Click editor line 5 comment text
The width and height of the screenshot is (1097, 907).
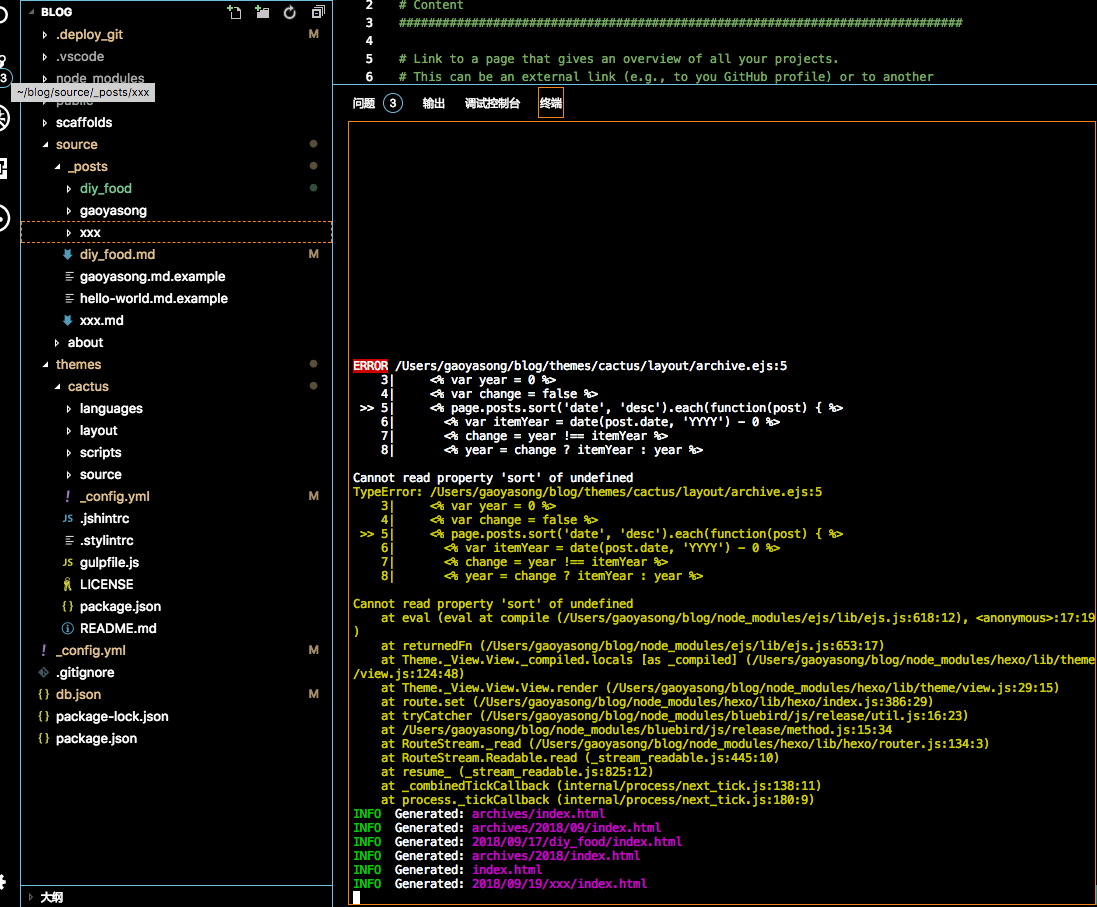click(x=618, y=59)
